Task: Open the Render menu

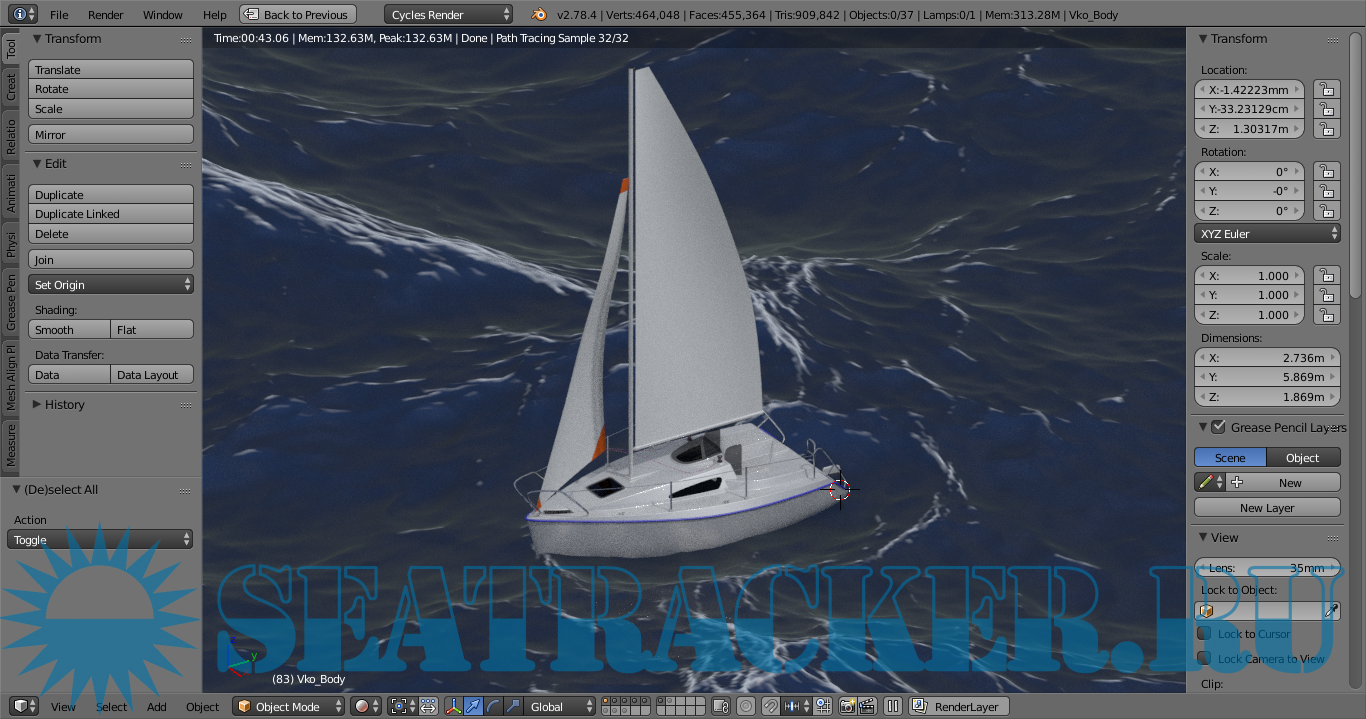Action: 105,15
